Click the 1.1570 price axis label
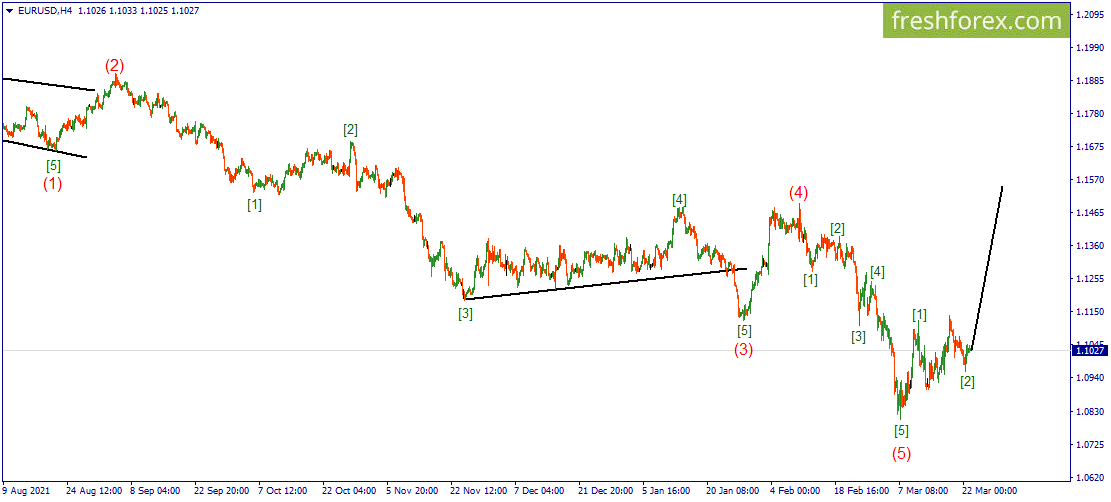Viewport: 1111px width, 502px height. (1090, 179)
